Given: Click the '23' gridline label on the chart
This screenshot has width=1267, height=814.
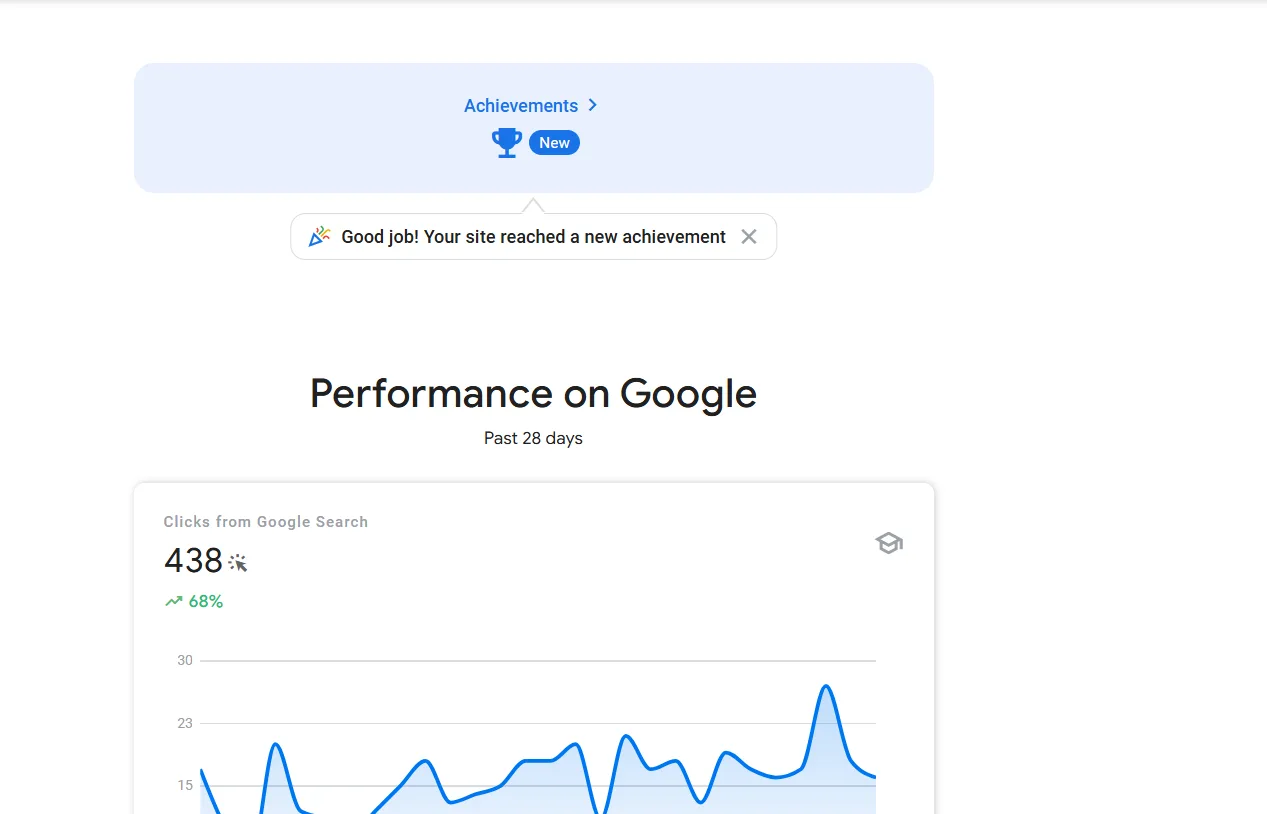Looking at the screenshot, I should [184, 722].
